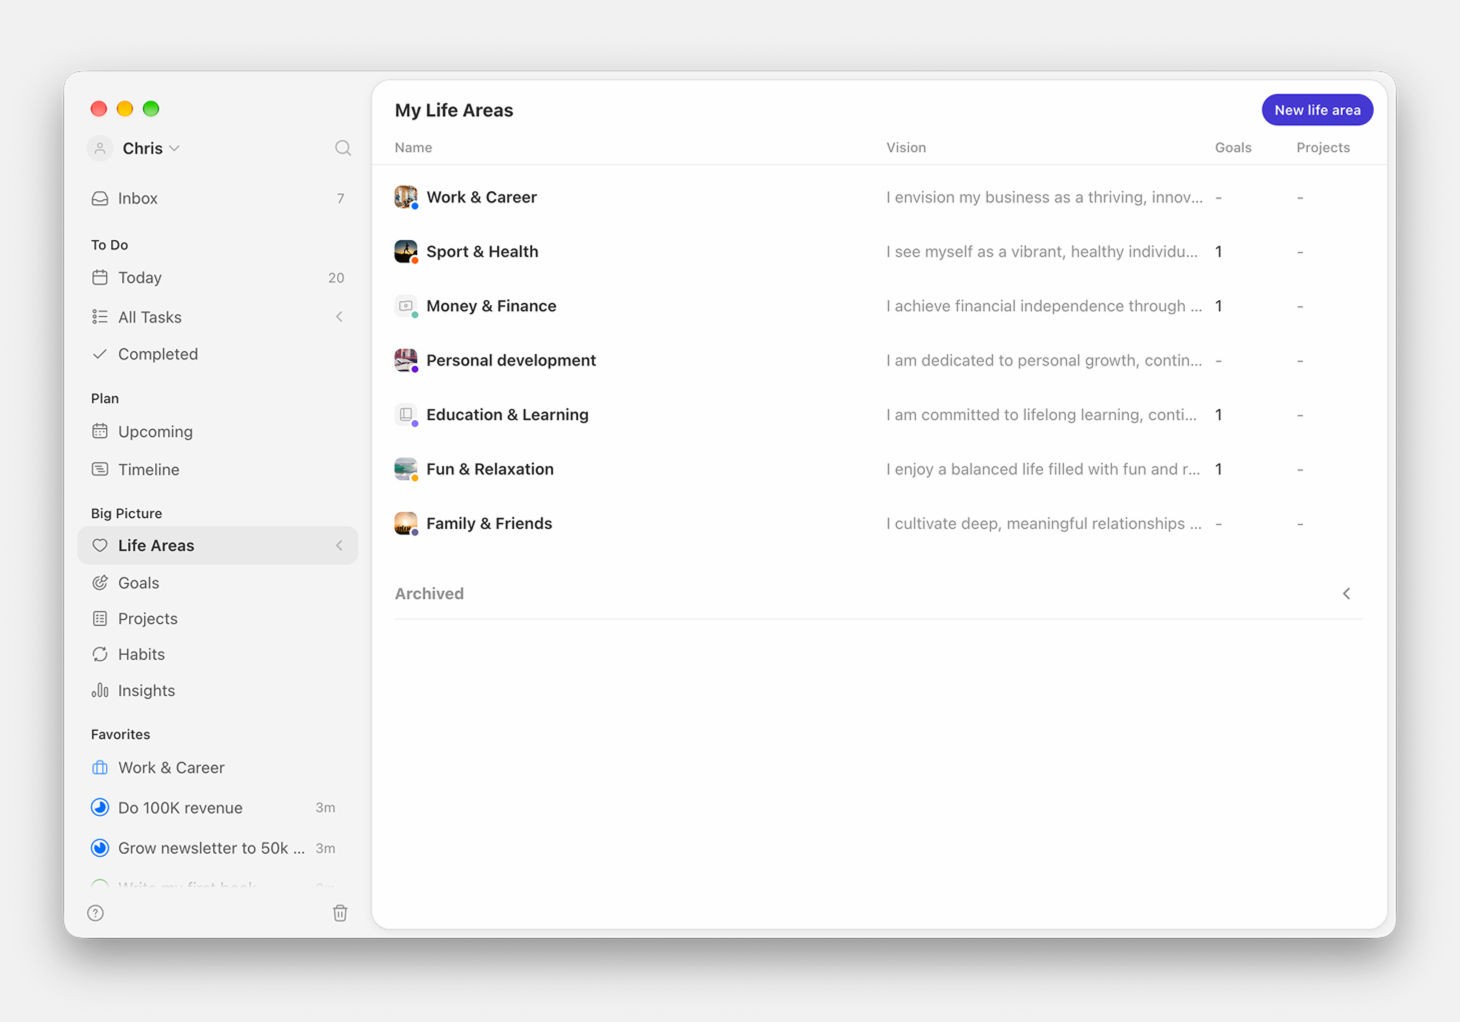The width and height of the screenshot is (1460, 1022).
Task: Click the Inbox tray icon
Action: (x=100, y=198)
